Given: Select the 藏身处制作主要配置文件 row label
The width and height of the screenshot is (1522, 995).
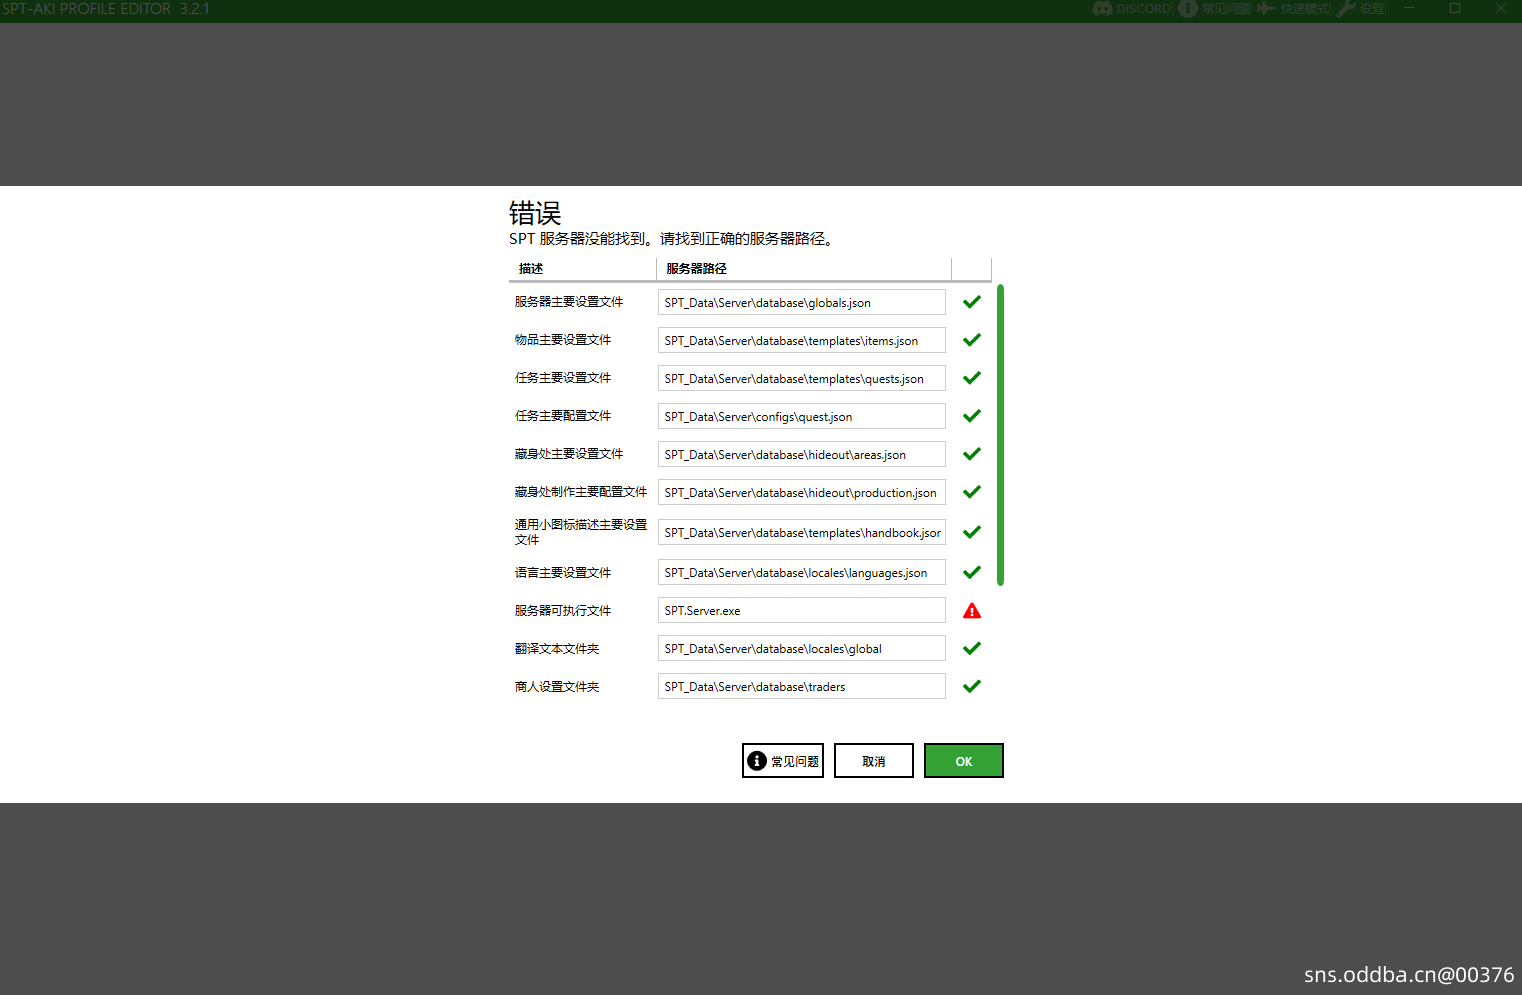Looking at the screenshot, I should (581, 492).
